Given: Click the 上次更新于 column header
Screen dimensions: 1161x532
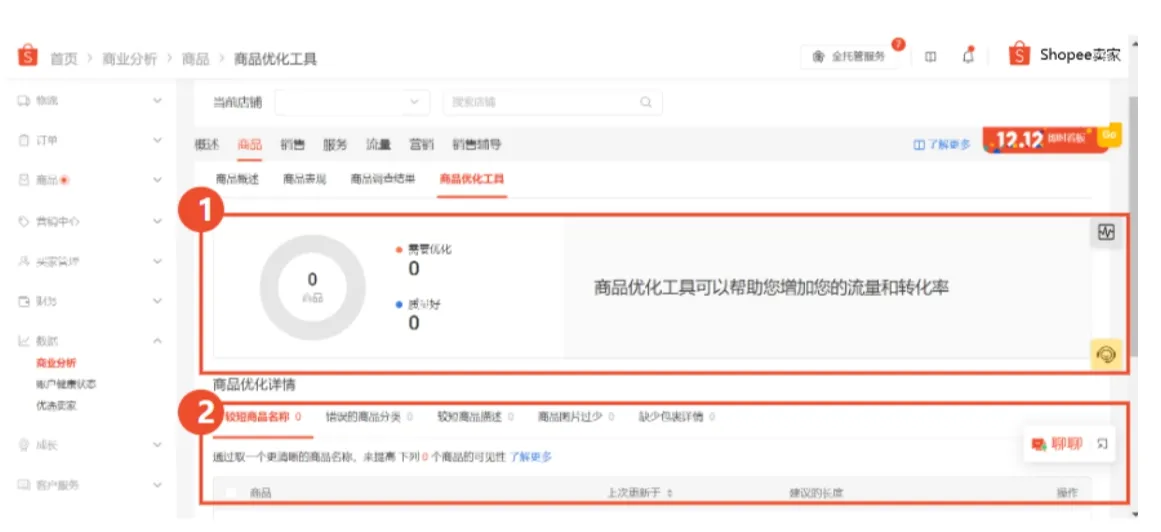Looking at the screenshot, I should coord(633,493).
